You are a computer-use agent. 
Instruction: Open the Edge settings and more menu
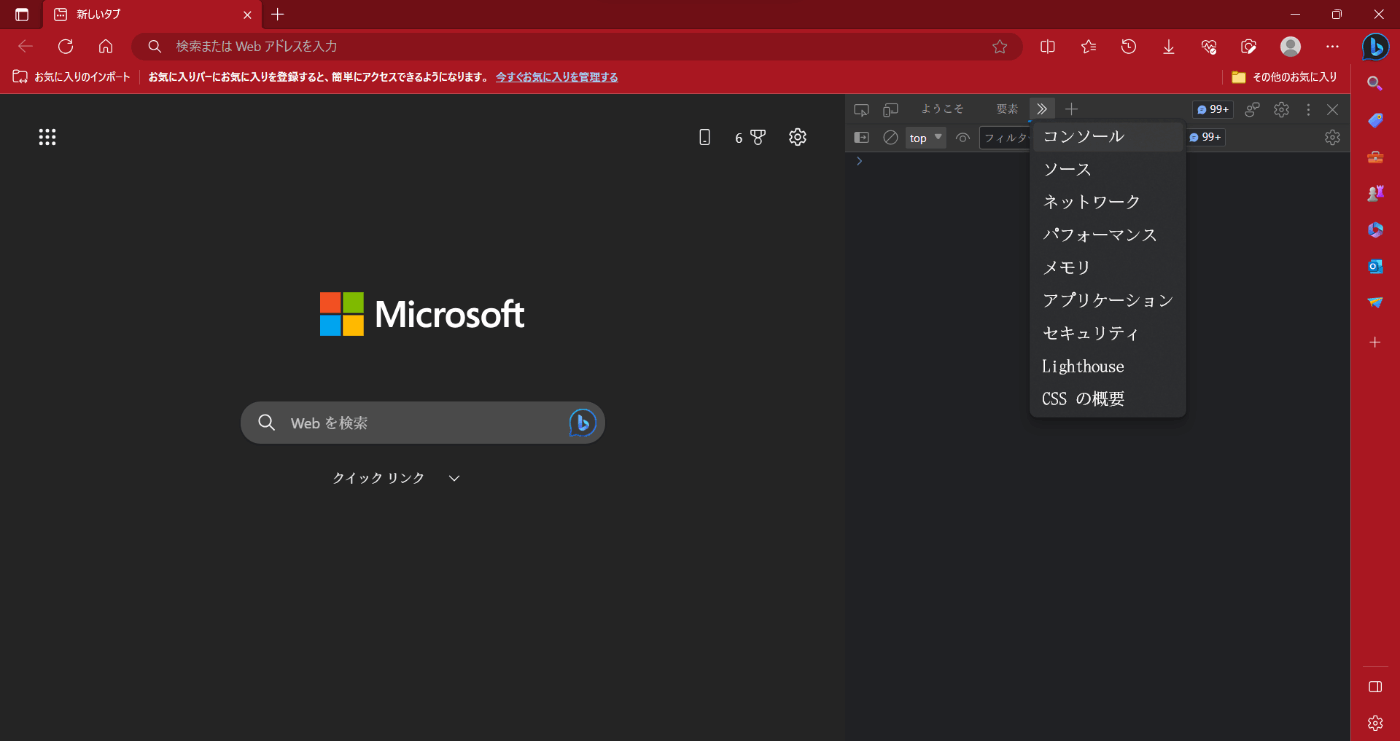pyautogui.click(x=1332, y=46)
